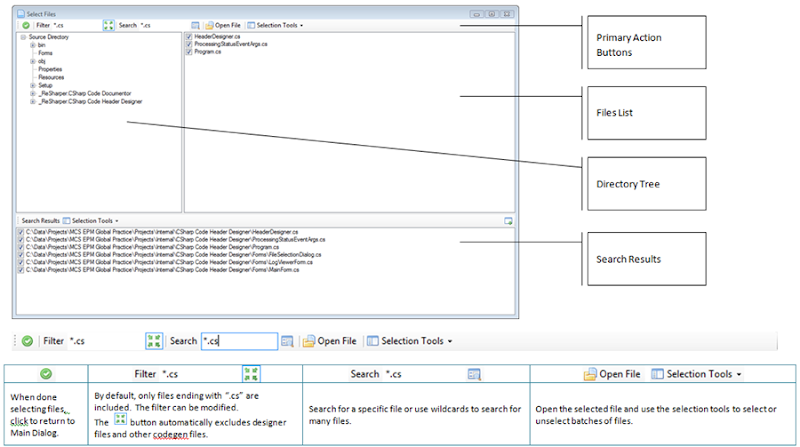This screenshot has height=447, width=800.
Task: Uncheck search result ending in Forms\LogViewerForm.cs
Action: point(21,262)
